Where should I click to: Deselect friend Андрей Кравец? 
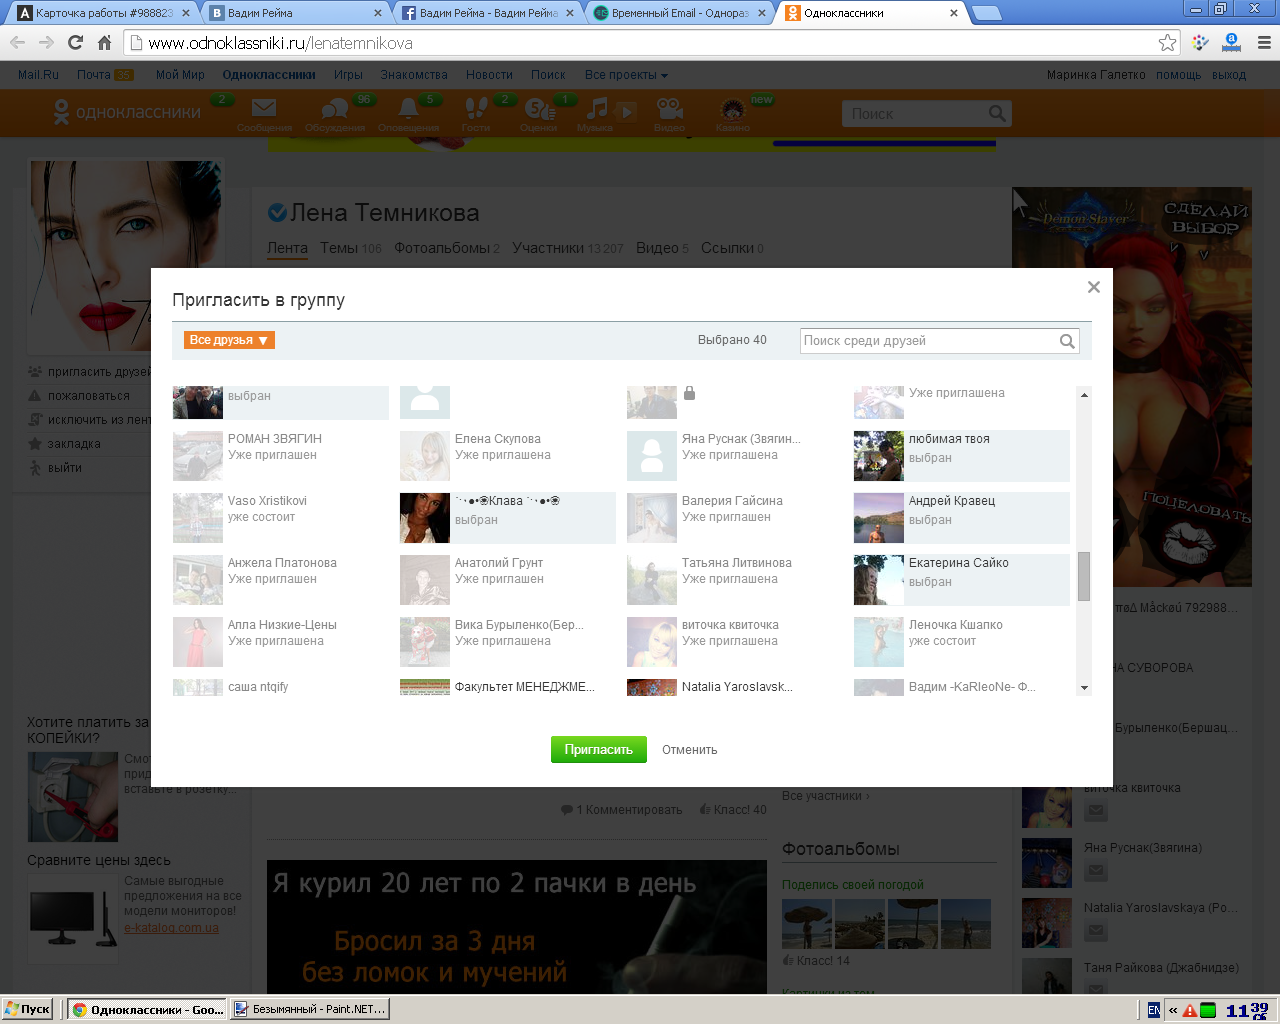(962, 518)
